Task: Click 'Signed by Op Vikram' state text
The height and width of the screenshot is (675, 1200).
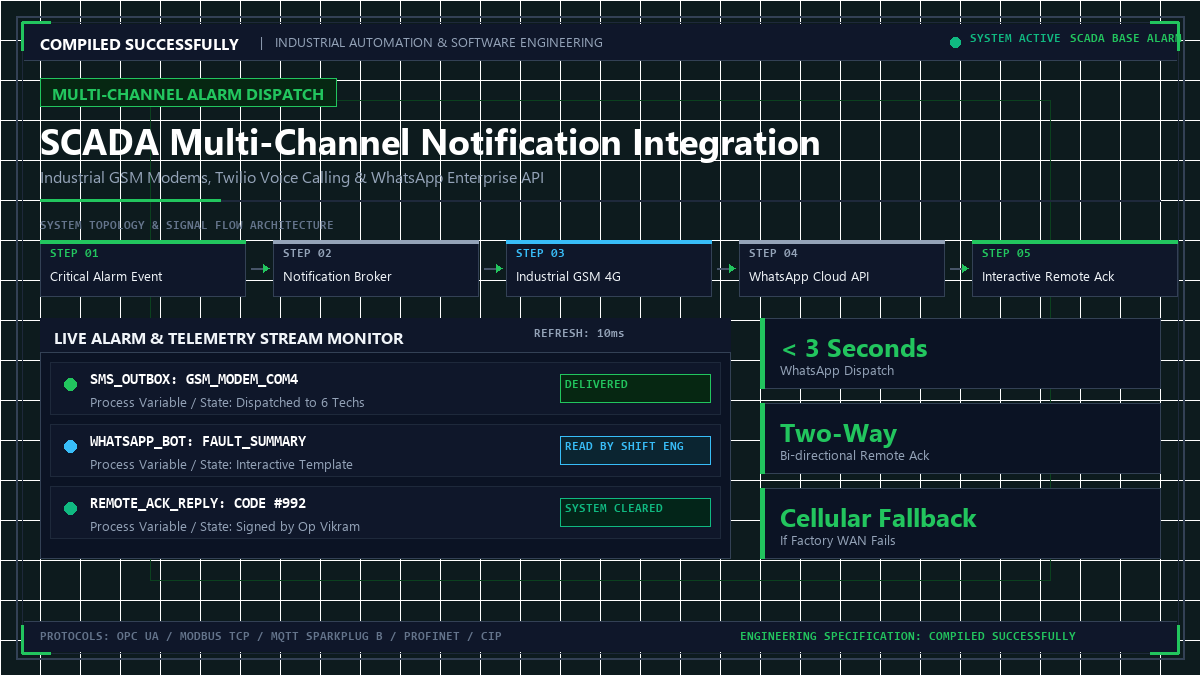Action: pyautogui.click(x=297, y=526)
